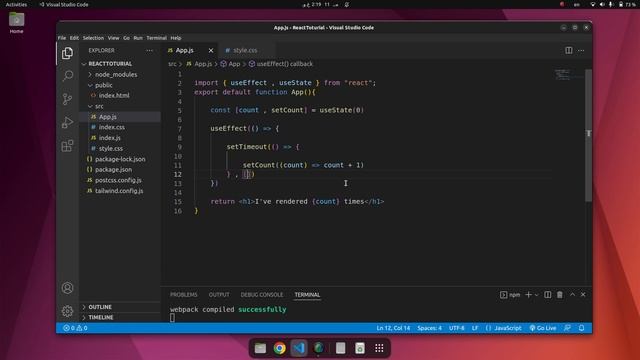Open Files from the dock

(x=260, y=348)
